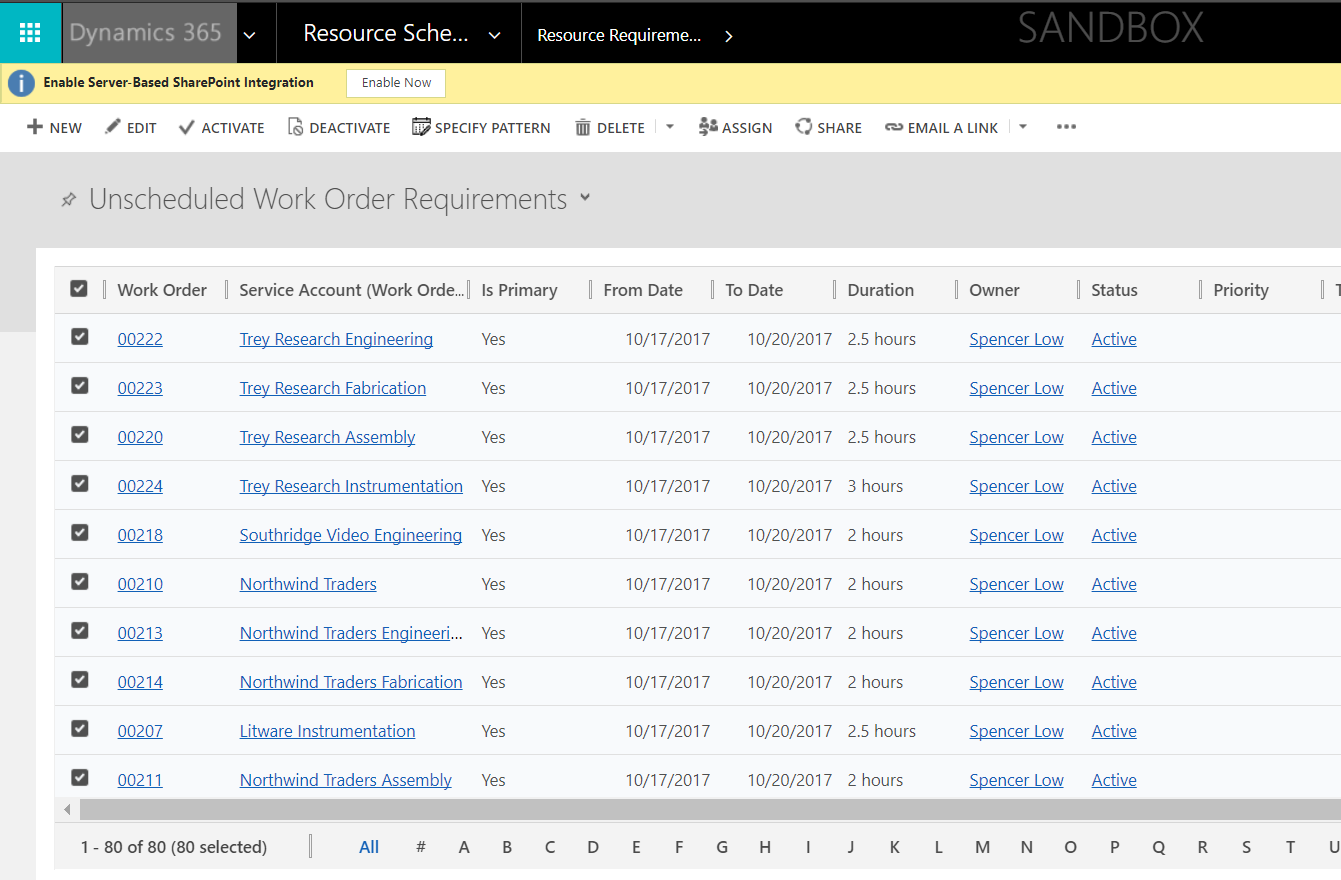Open dropdown next to EMAIL A LINK

(1021, 127)
